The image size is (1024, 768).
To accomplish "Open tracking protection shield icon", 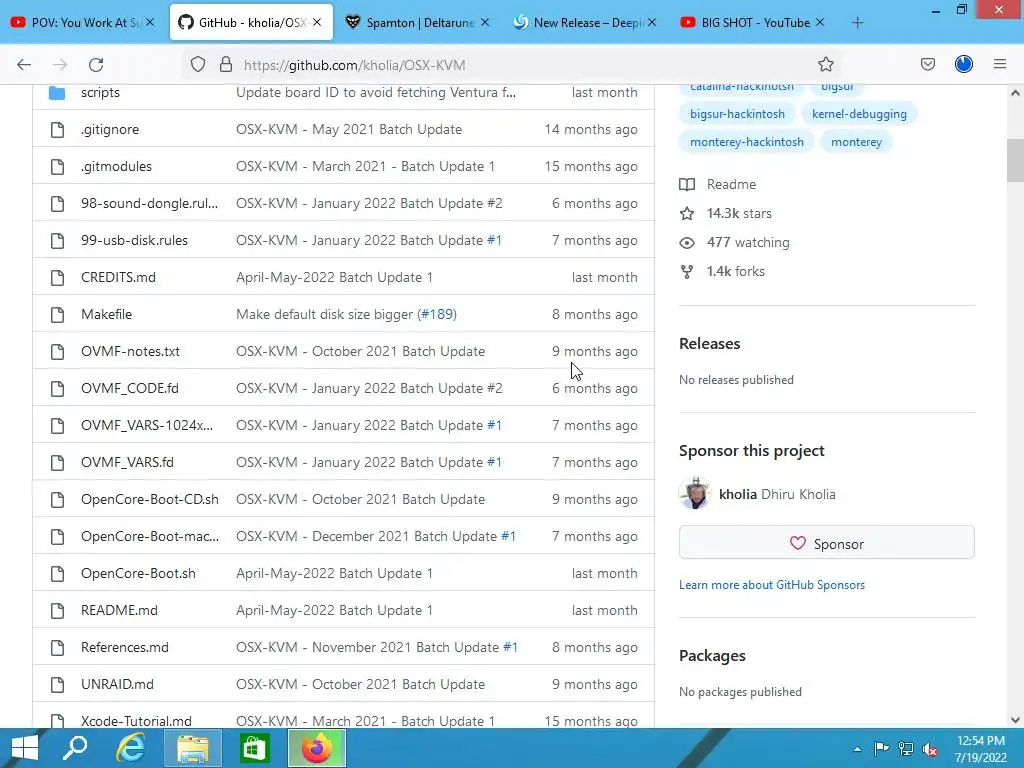I will [198, 65].
